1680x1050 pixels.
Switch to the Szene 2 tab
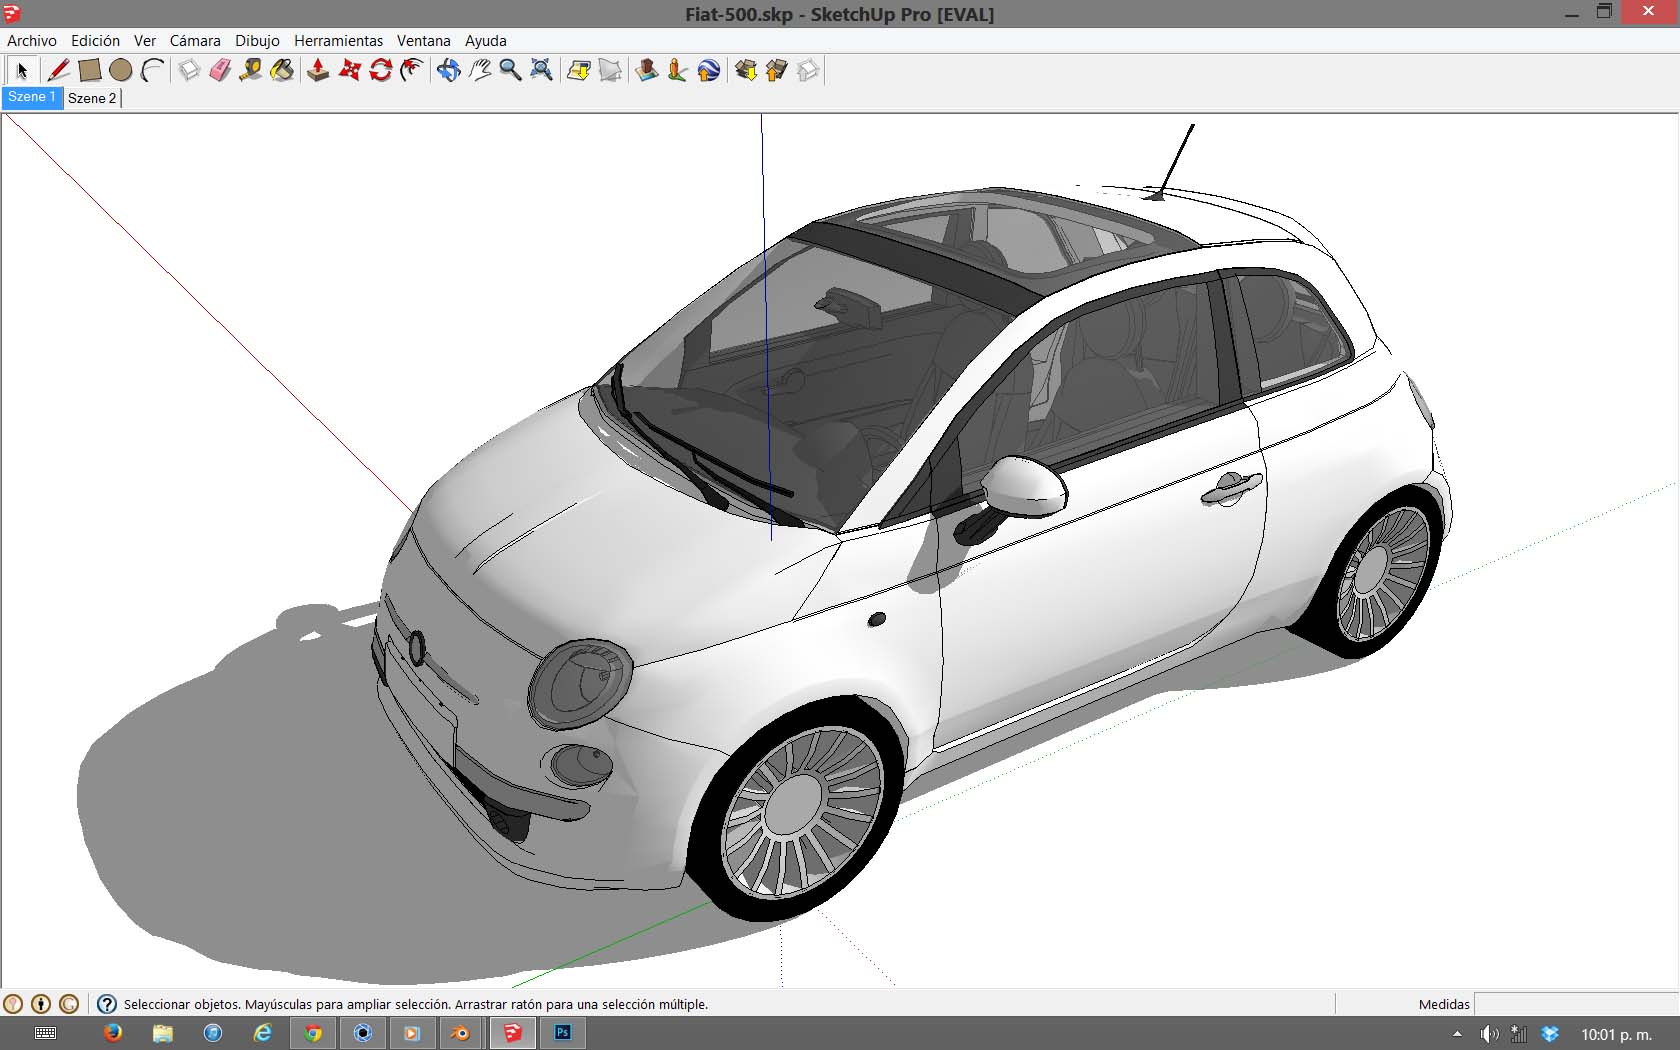click(92, 98)
